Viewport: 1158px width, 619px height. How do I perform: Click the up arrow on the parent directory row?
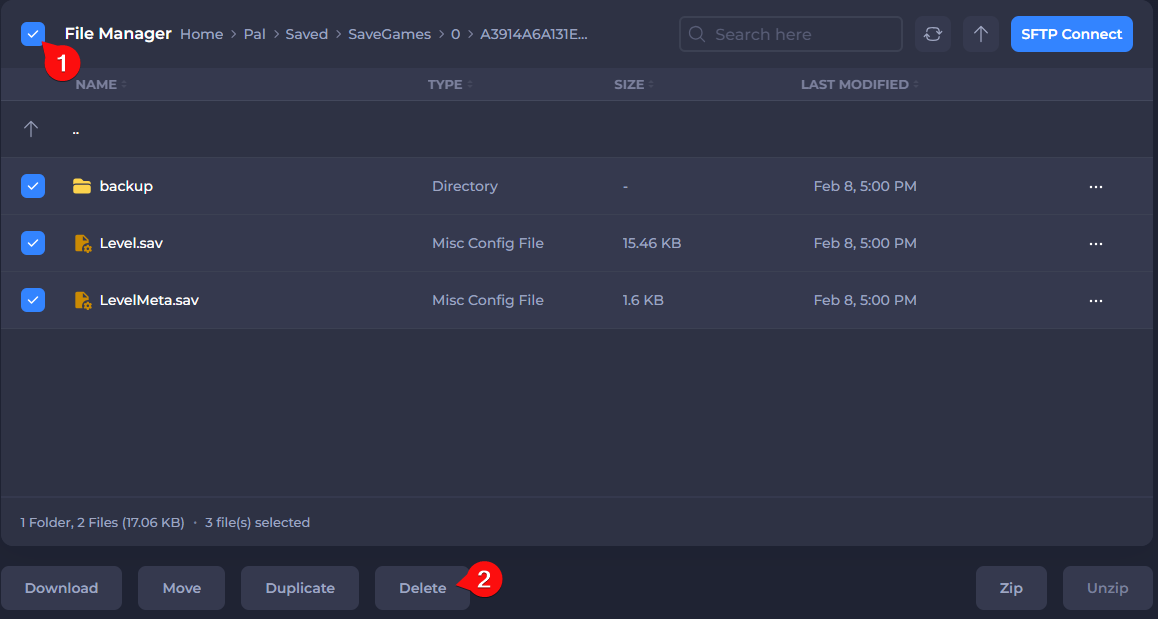[x=31, y=128]
